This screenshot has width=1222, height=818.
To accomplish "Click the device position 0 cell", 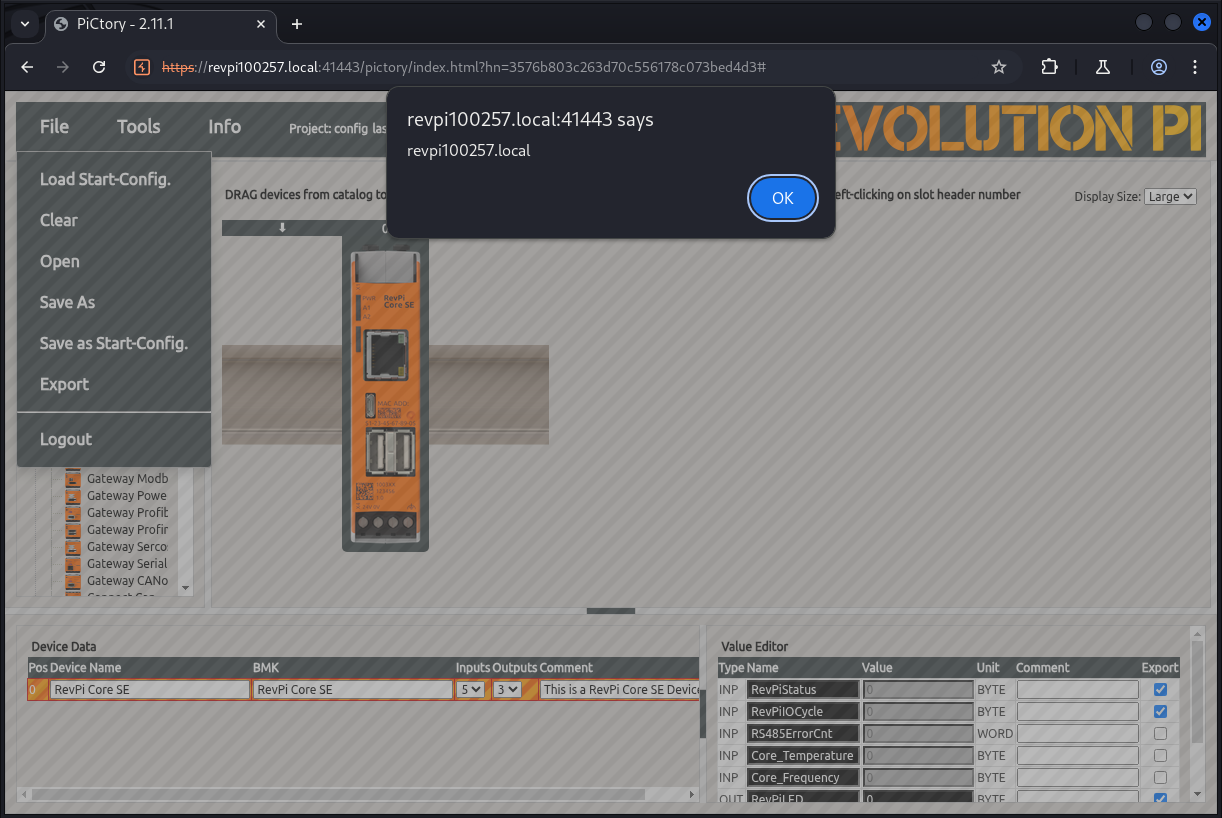I will (38, 689).
